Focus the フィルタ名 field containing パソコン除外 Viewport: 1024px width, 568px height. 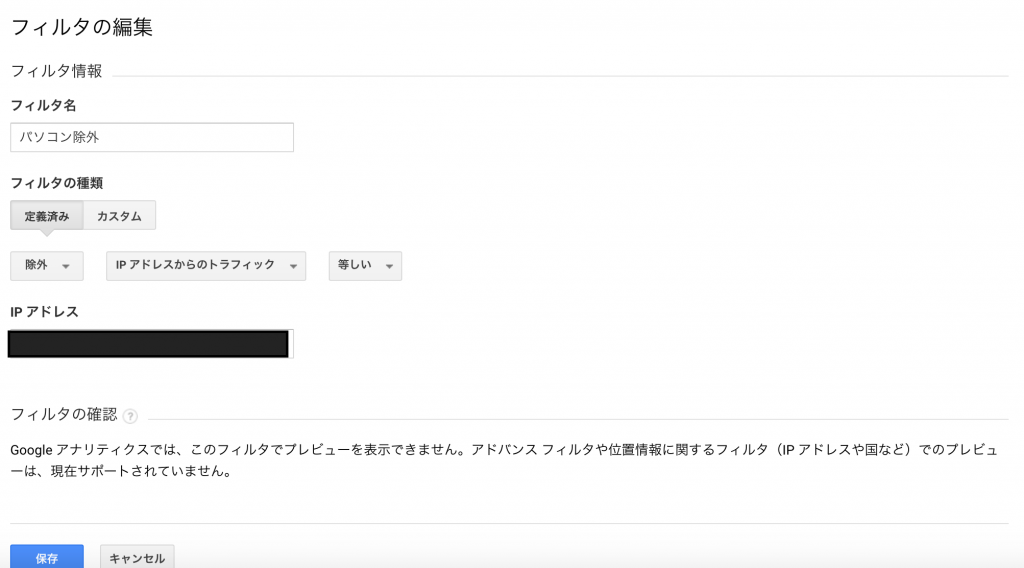tap(152, 137)
